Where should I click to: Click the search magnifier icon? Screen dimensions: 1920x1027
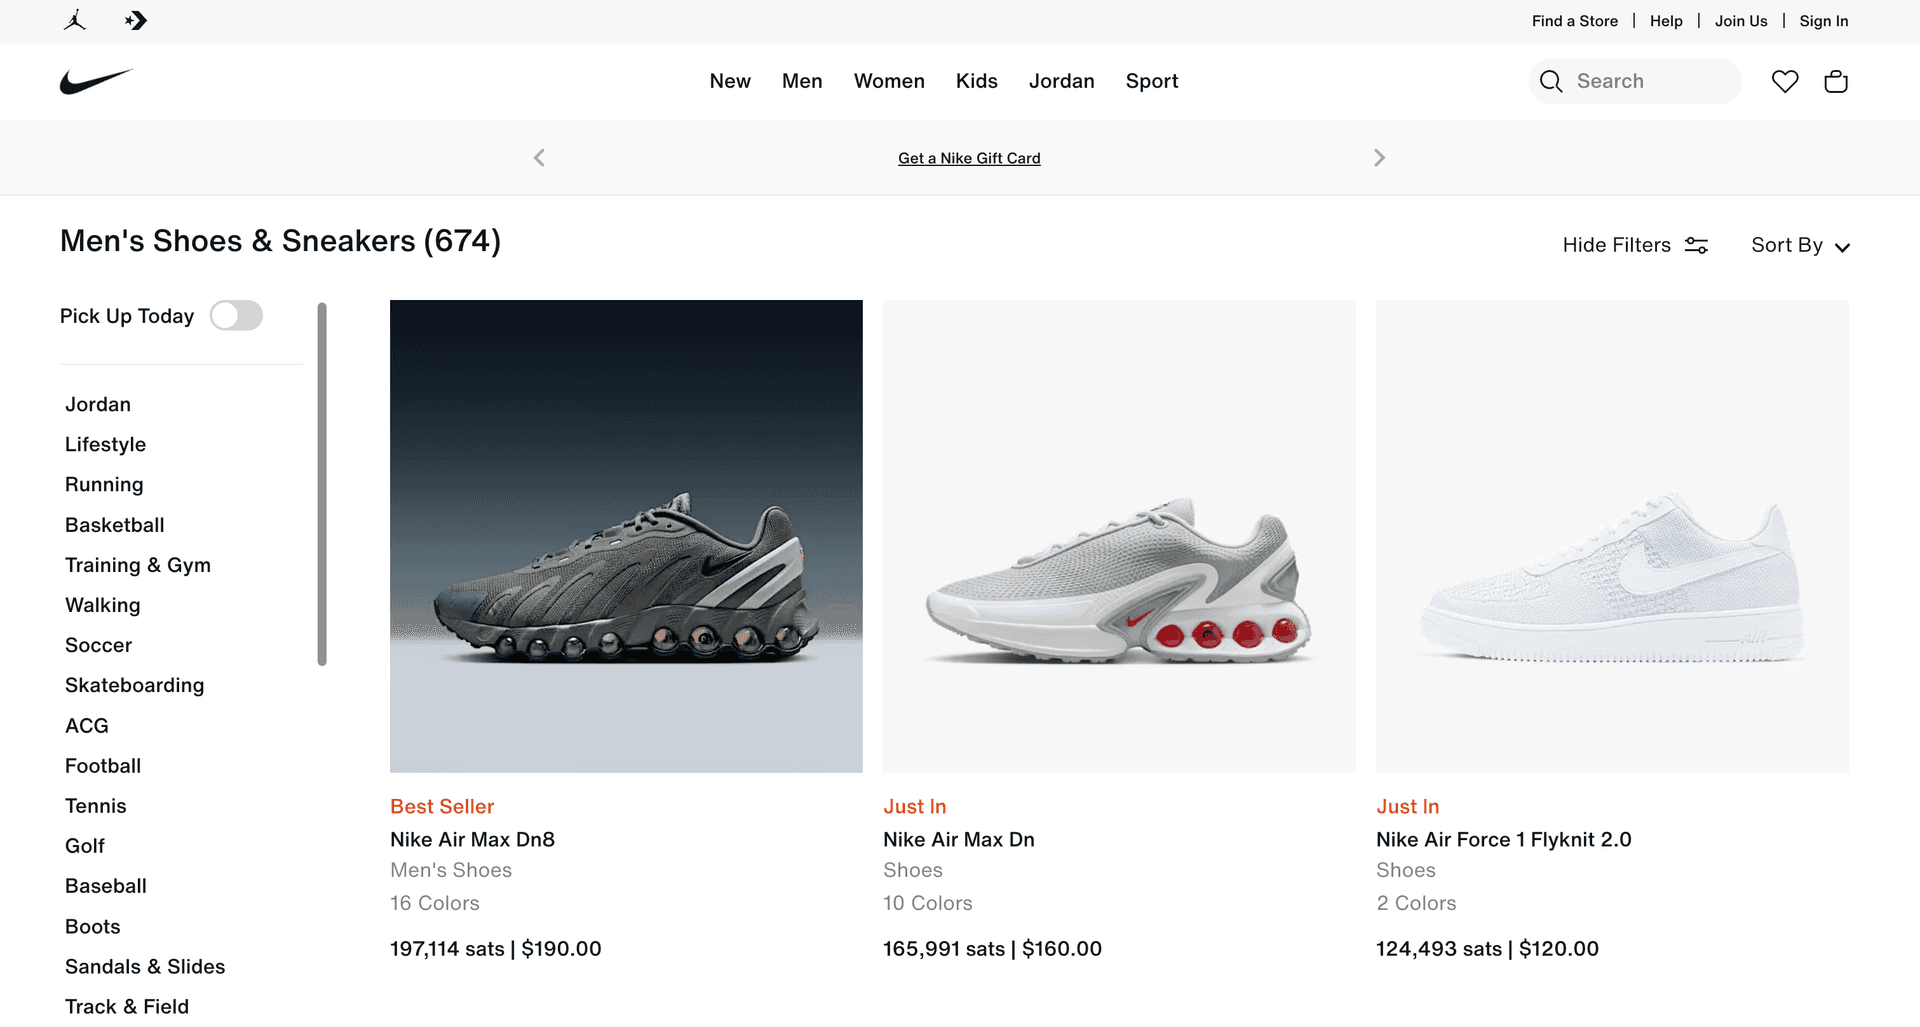(x=1551, y=81)
